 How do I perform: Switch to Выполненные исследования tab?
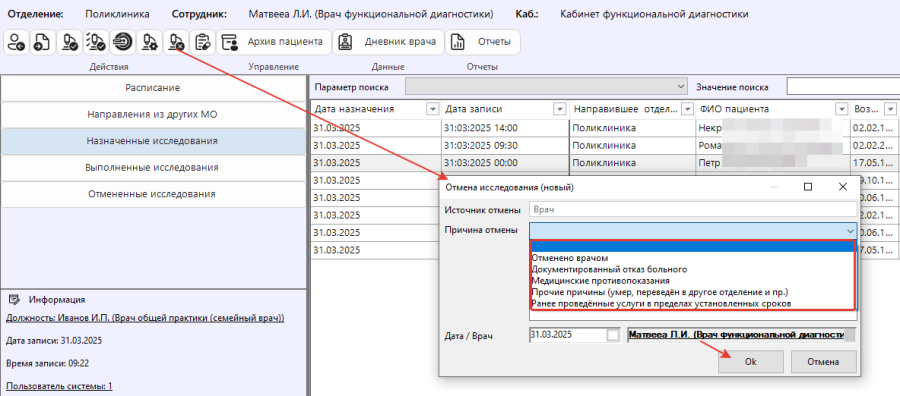(153, 168)
